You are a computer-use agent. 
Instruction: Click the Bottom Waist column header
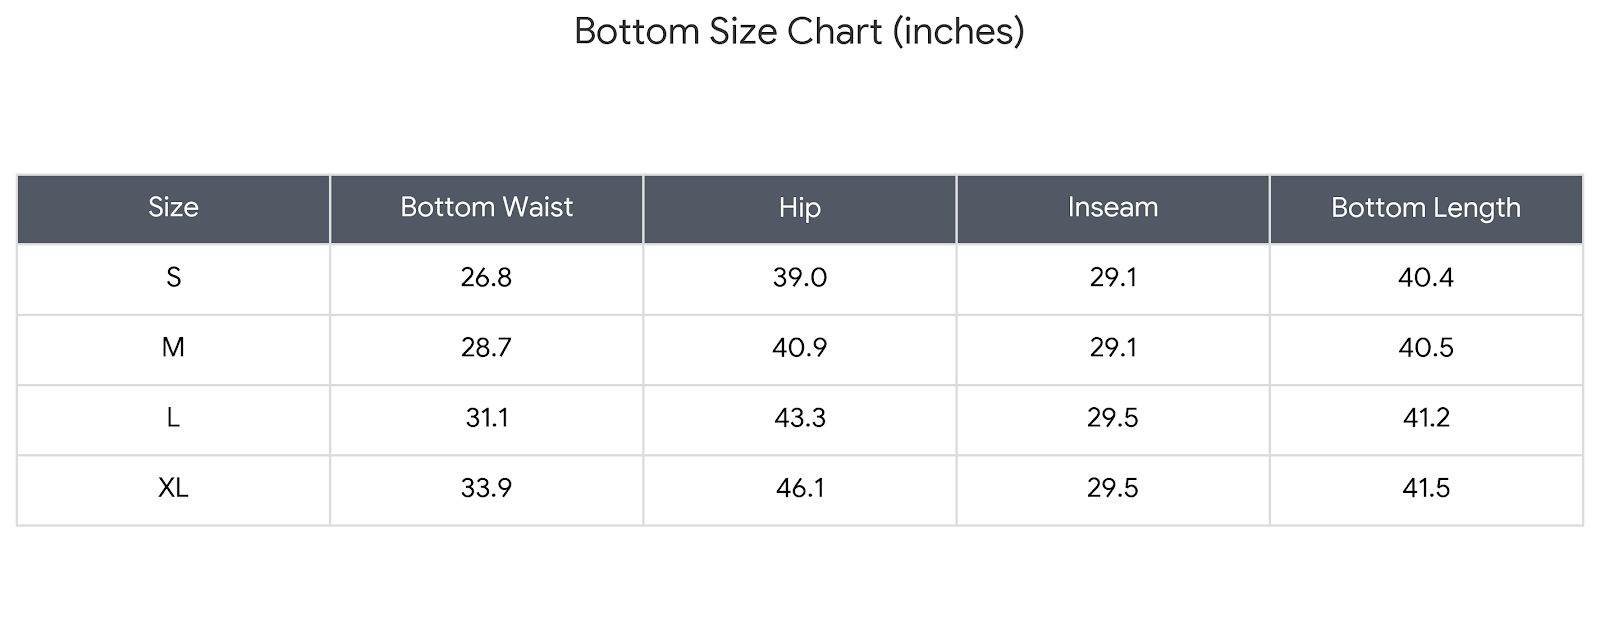[x=486, y=208]
